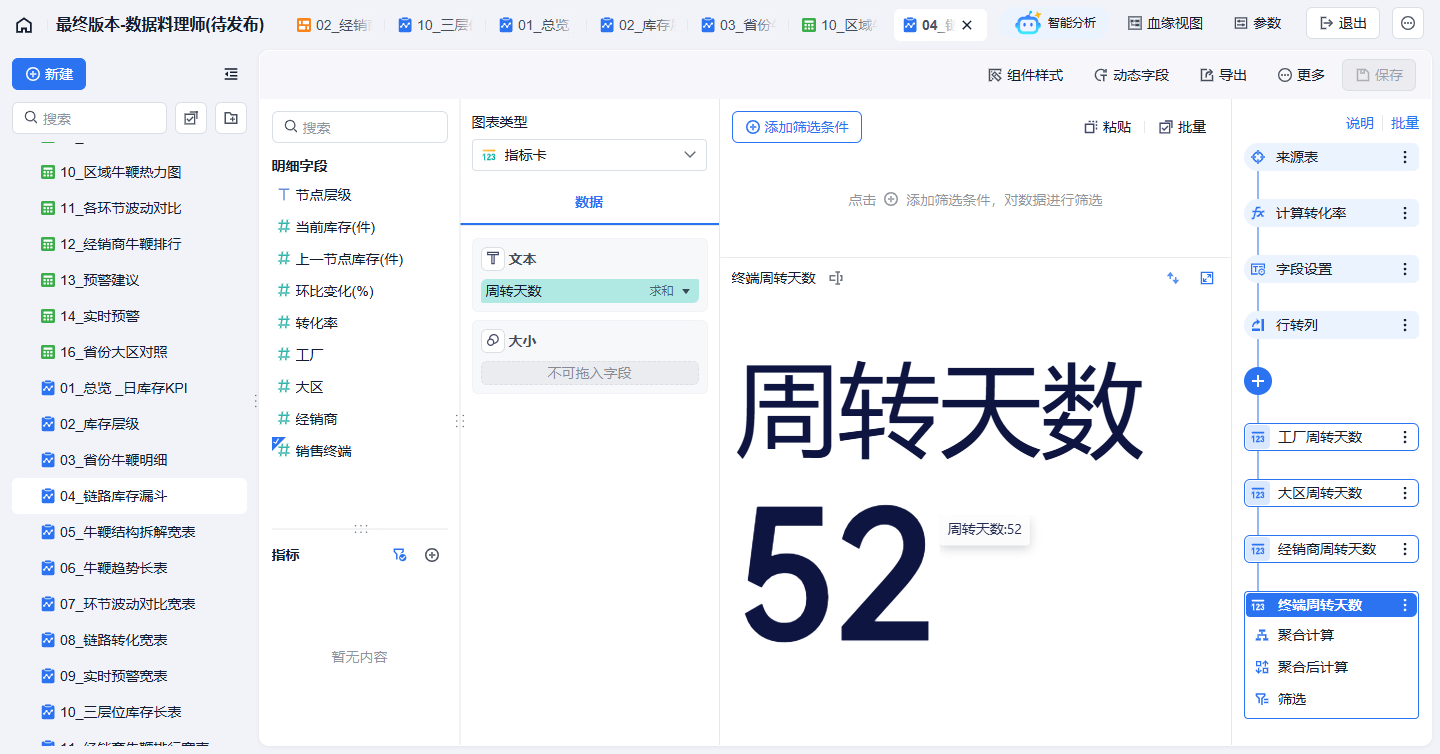
Task: Click the 批量 link in the right panel
Action: point(1405,123)
